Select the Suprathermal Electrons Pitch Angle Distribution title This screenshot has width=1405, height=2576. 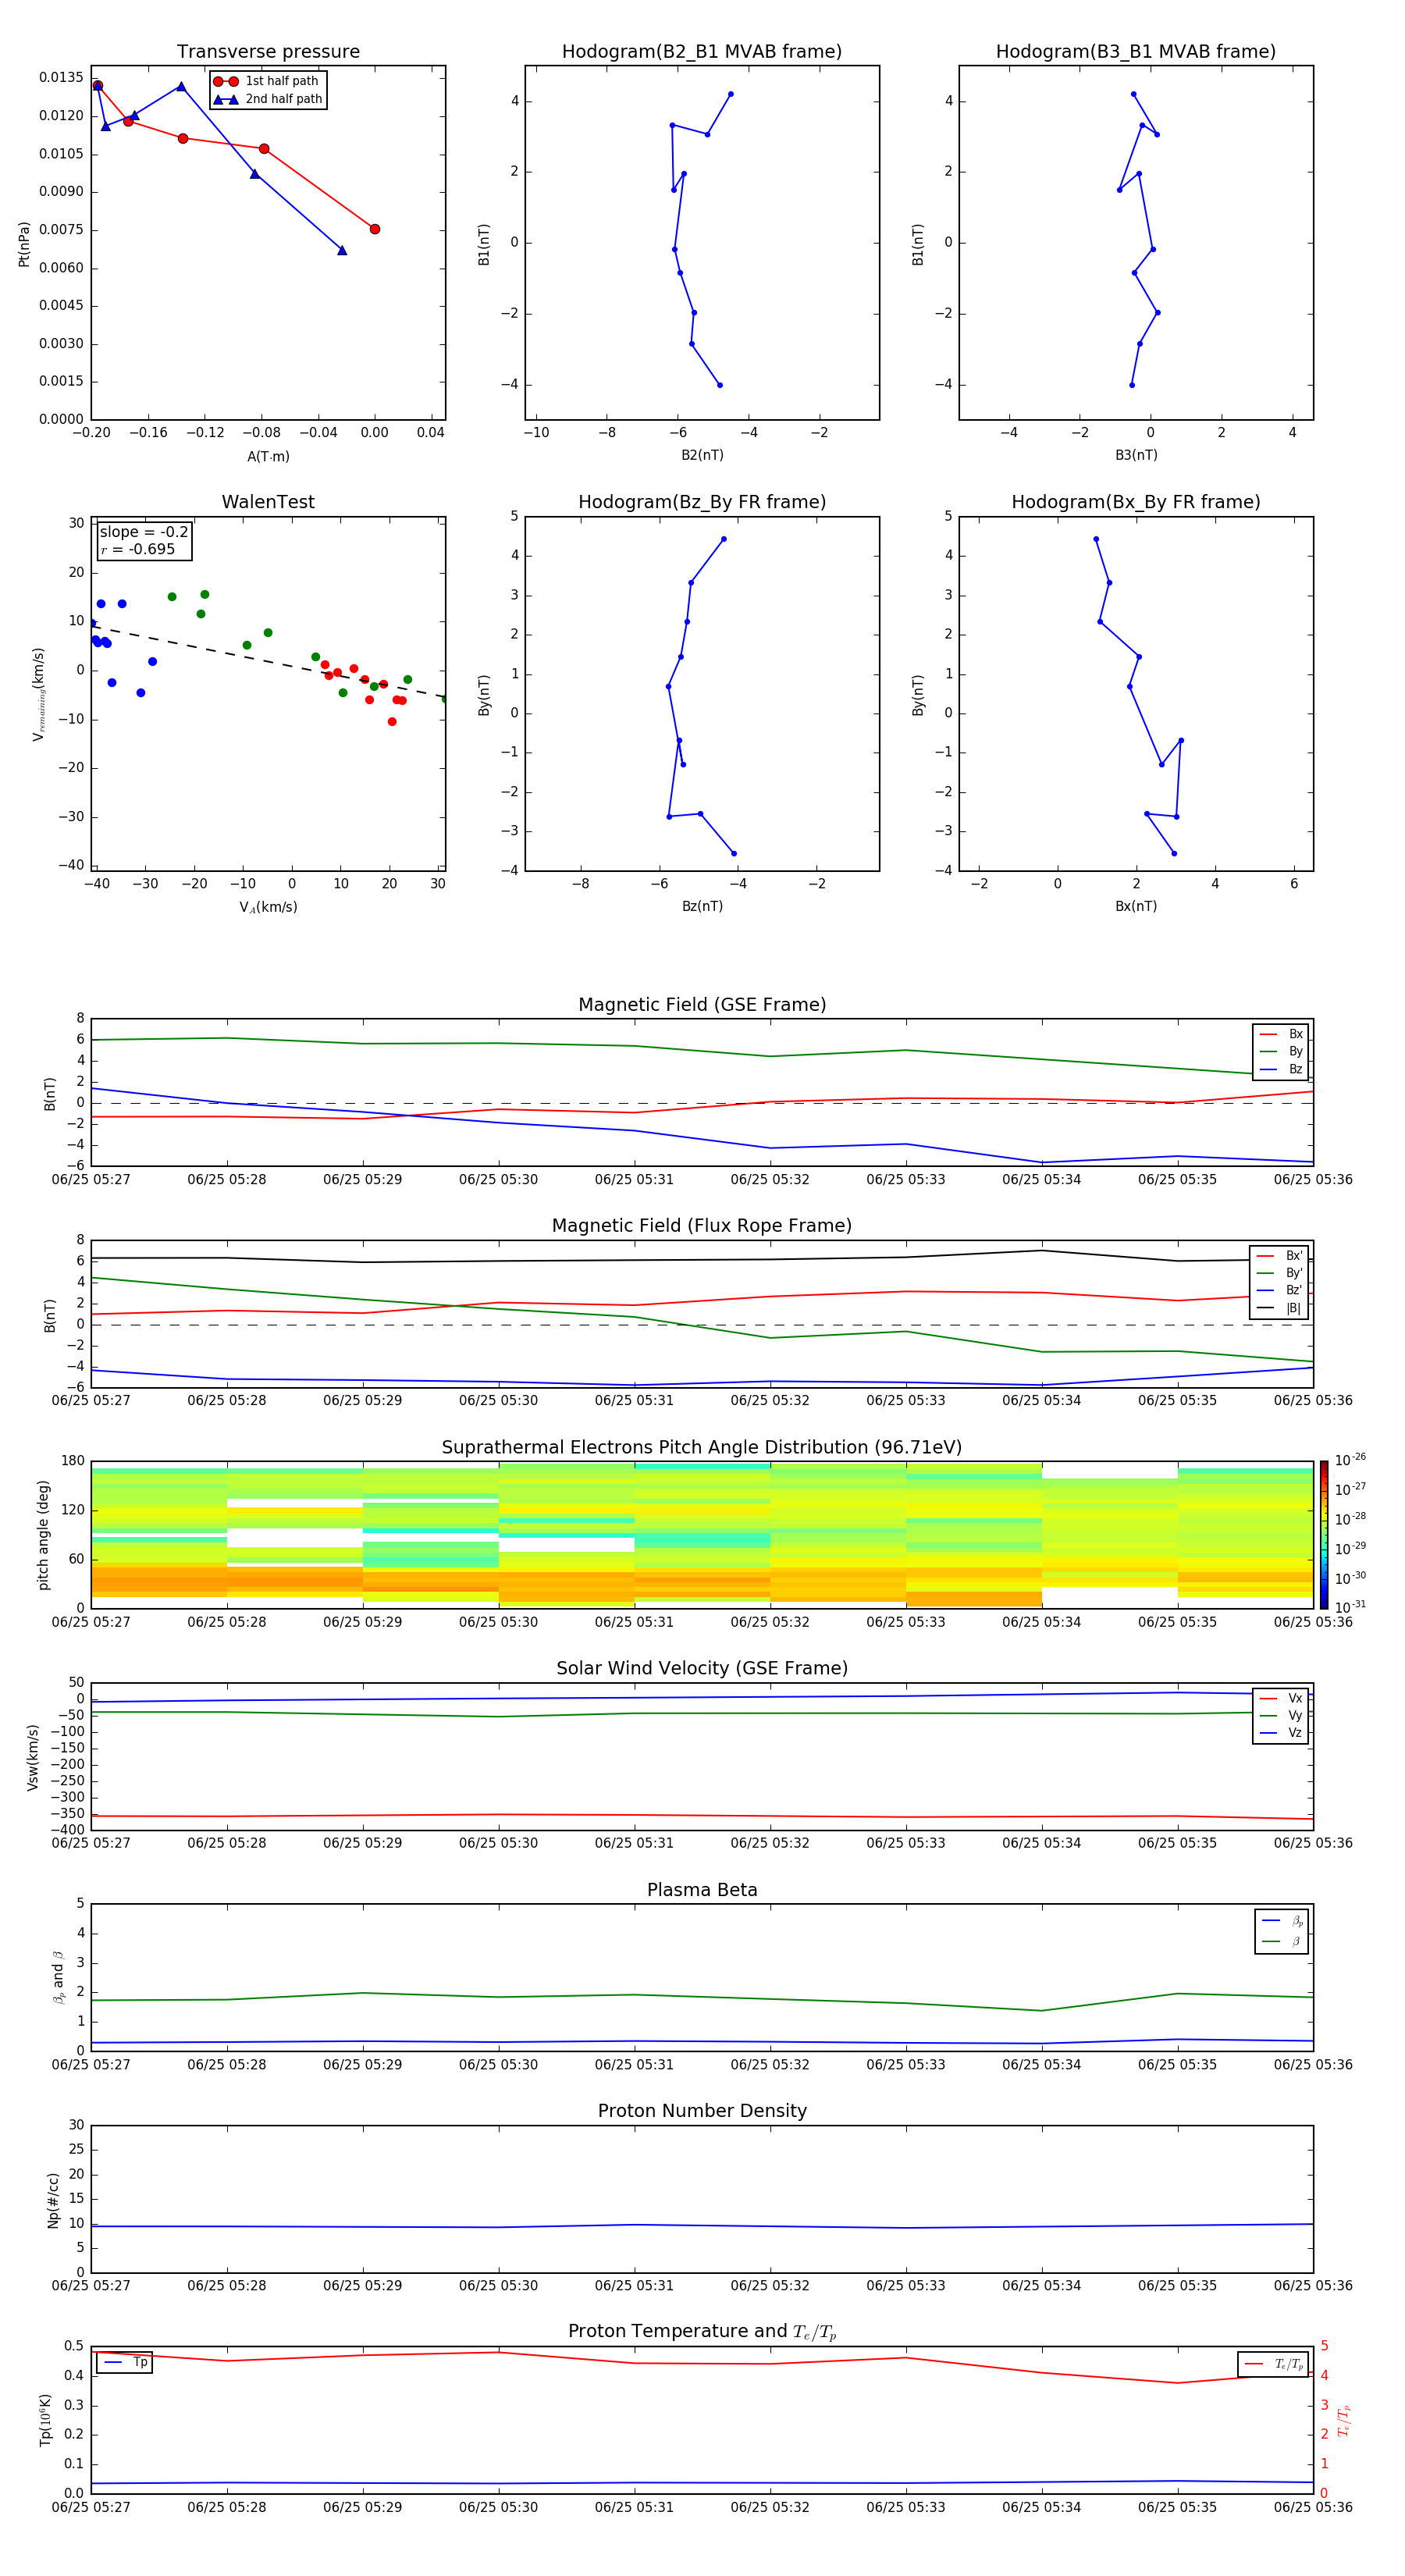point(702,1448)
